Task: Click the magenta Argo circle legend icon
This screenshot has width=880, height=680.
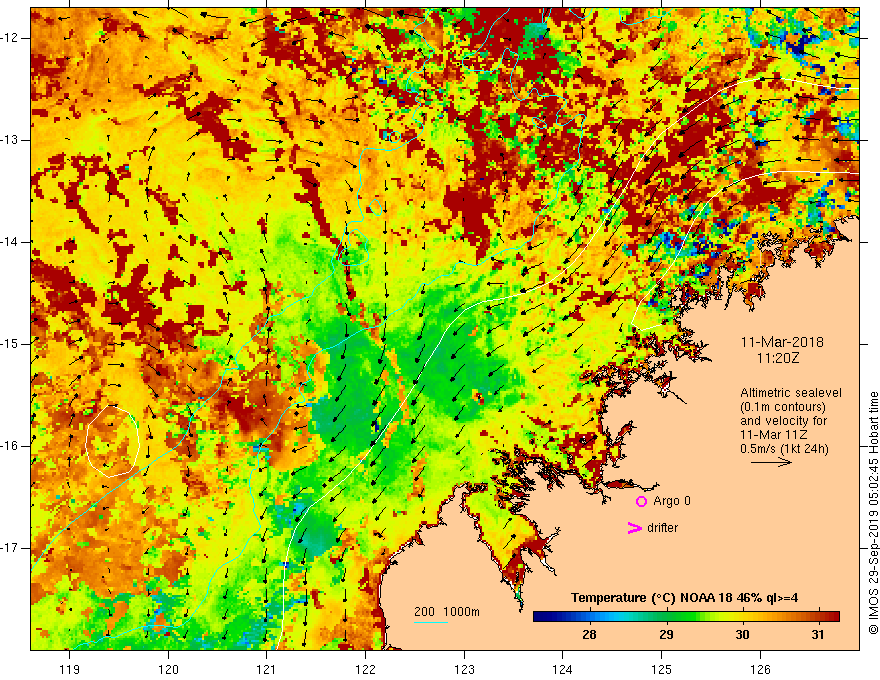Action: (641, 502)
